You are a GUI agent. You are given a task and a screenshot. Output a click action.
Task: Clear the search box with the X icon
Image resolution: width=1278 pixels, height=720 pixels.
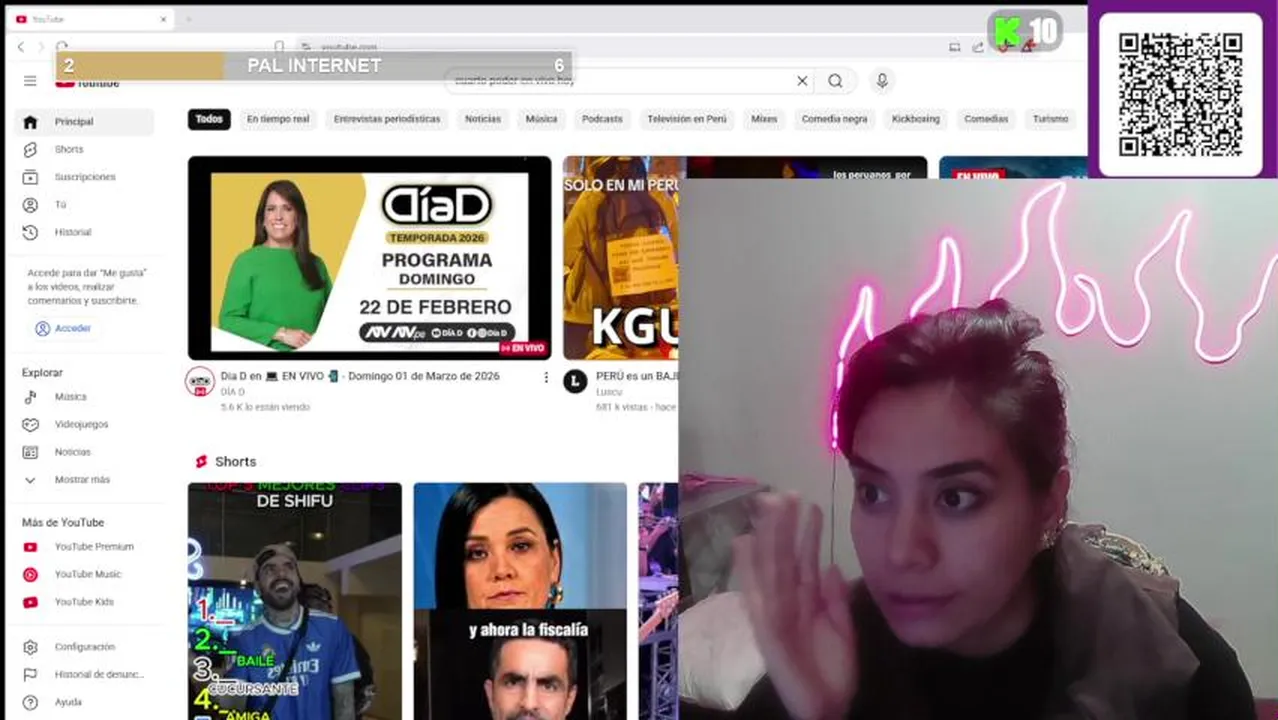[x=802, y=81]
